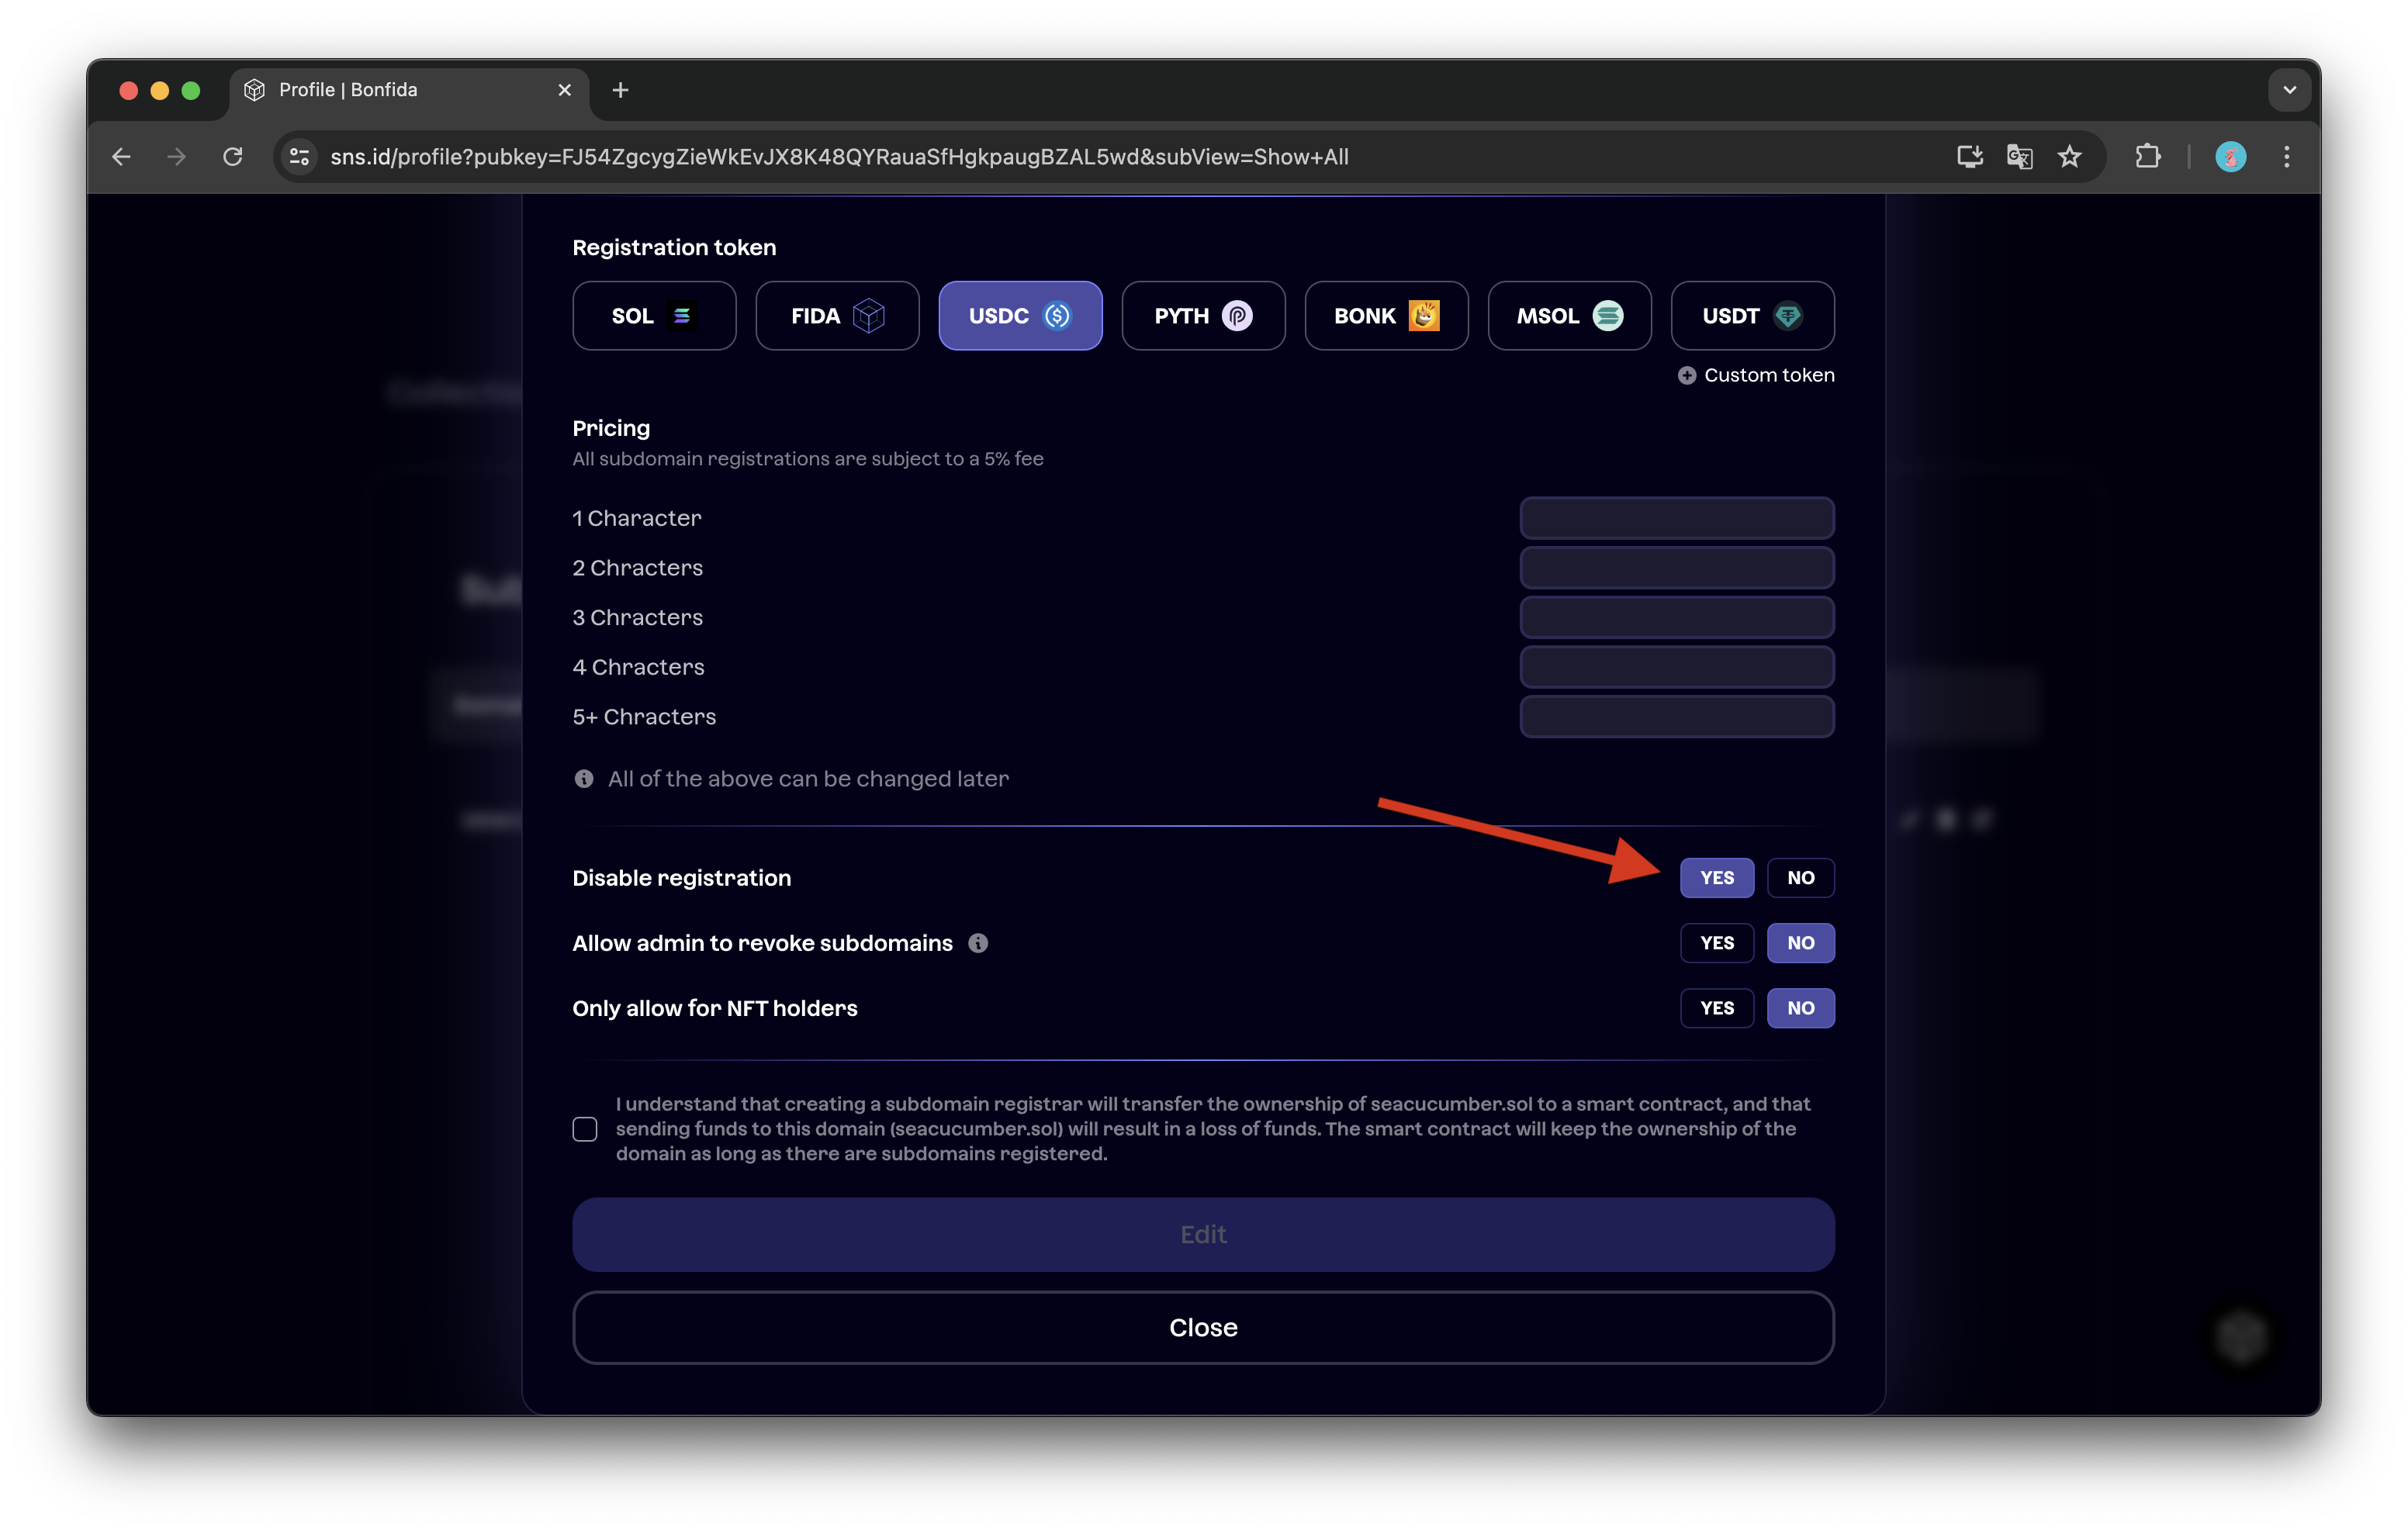Screen dimensions: 2408x1531
Task: Choose FIDA as registration token
Action: 837,316
